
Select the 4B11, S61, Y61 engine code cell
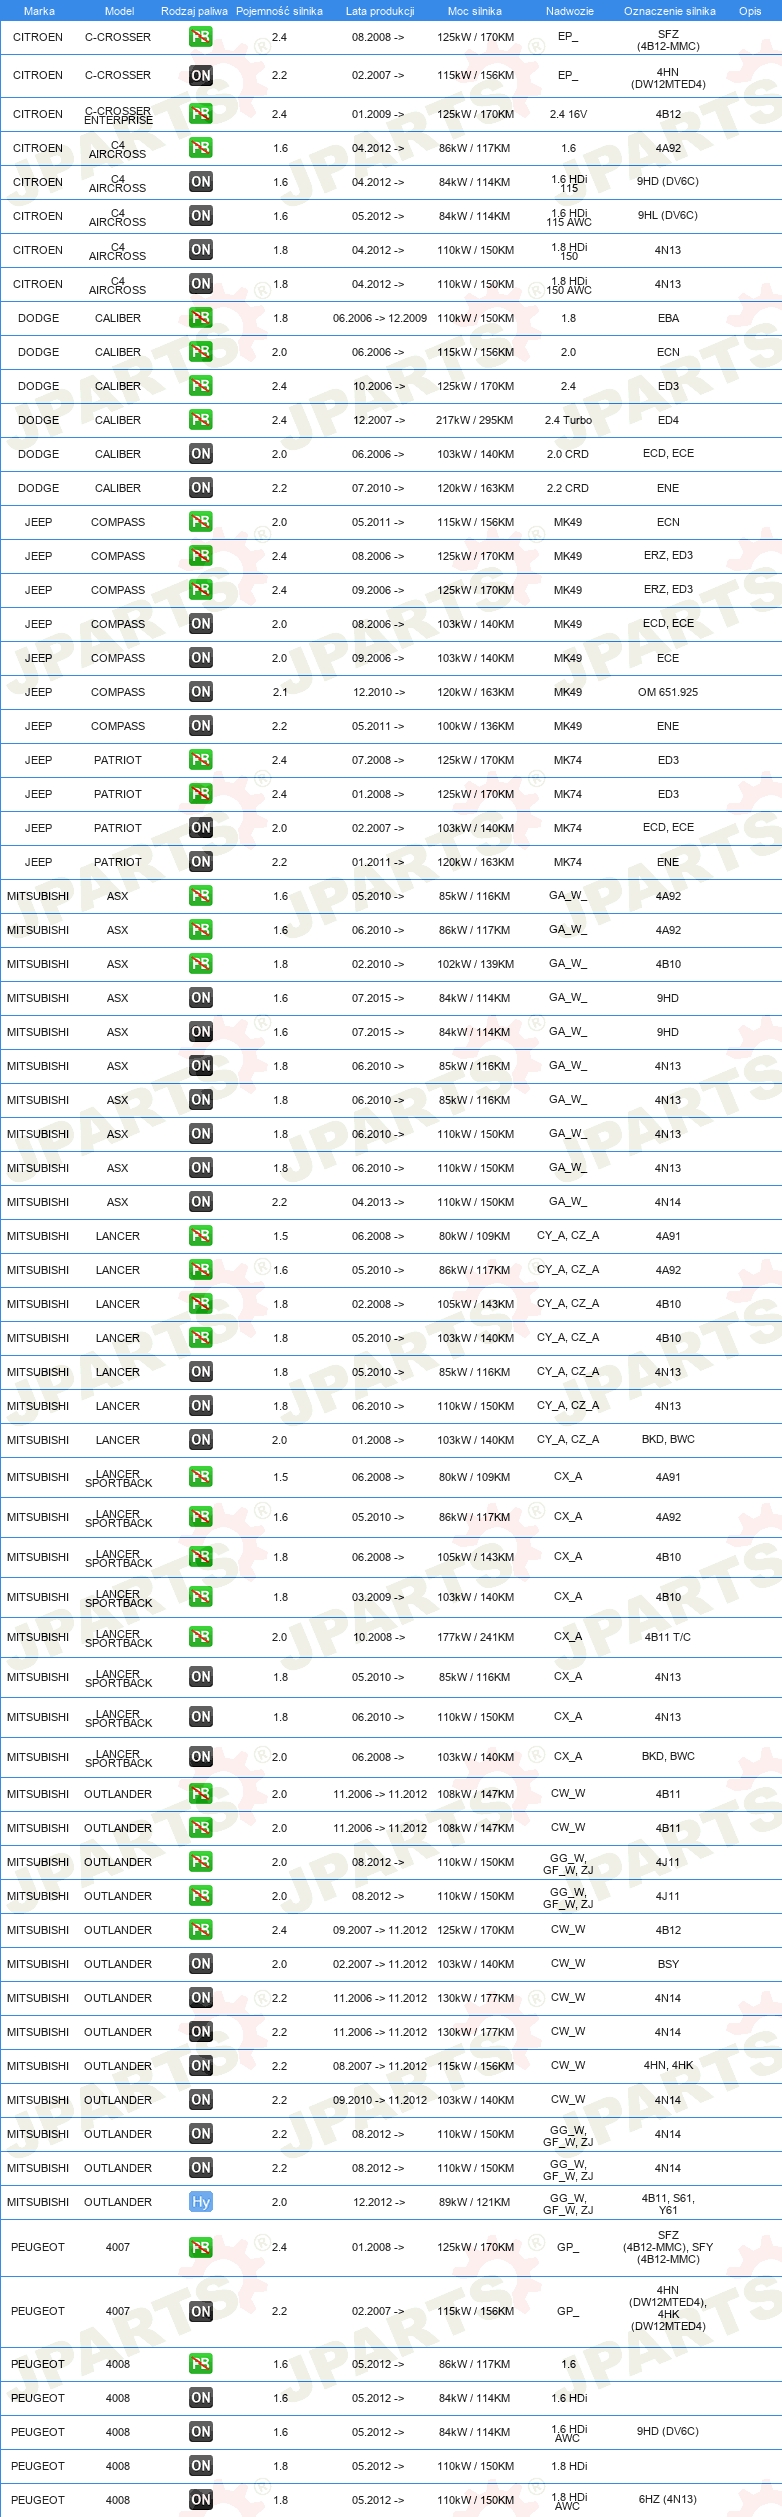(668, 2204)
